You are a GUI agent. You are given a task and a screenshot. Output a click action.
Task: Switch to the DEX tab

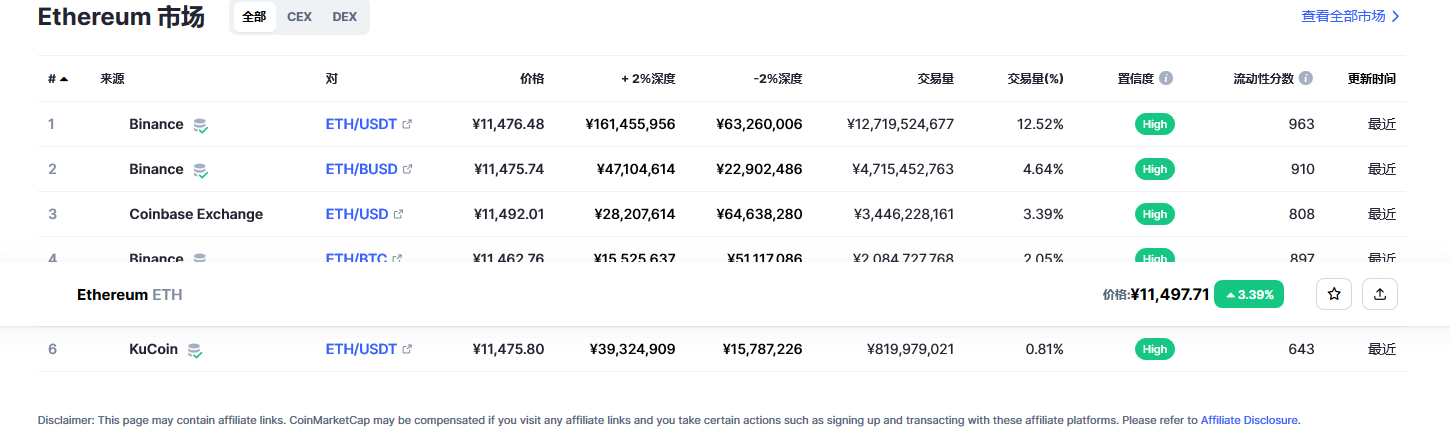(345, 17)
